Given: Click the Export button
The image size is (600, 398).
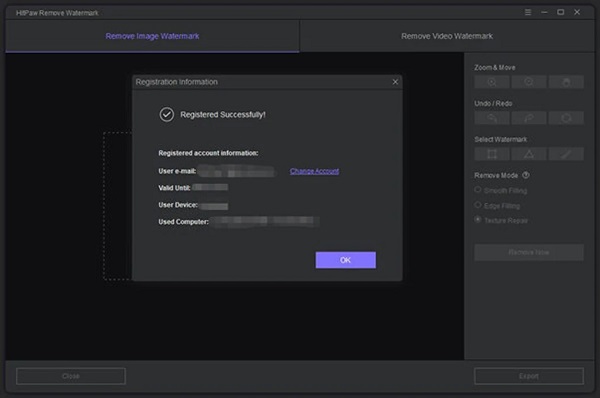Looking at the screenshot, I should point(529,376).
